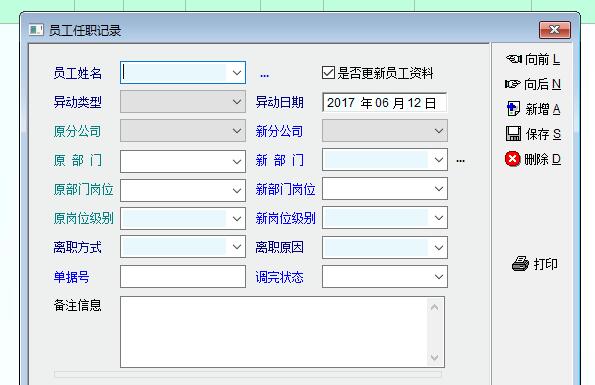The height and width of the screenshot is (385, 595).
Task: Open the 调完状态 dropdown
Action: point(439,277)
